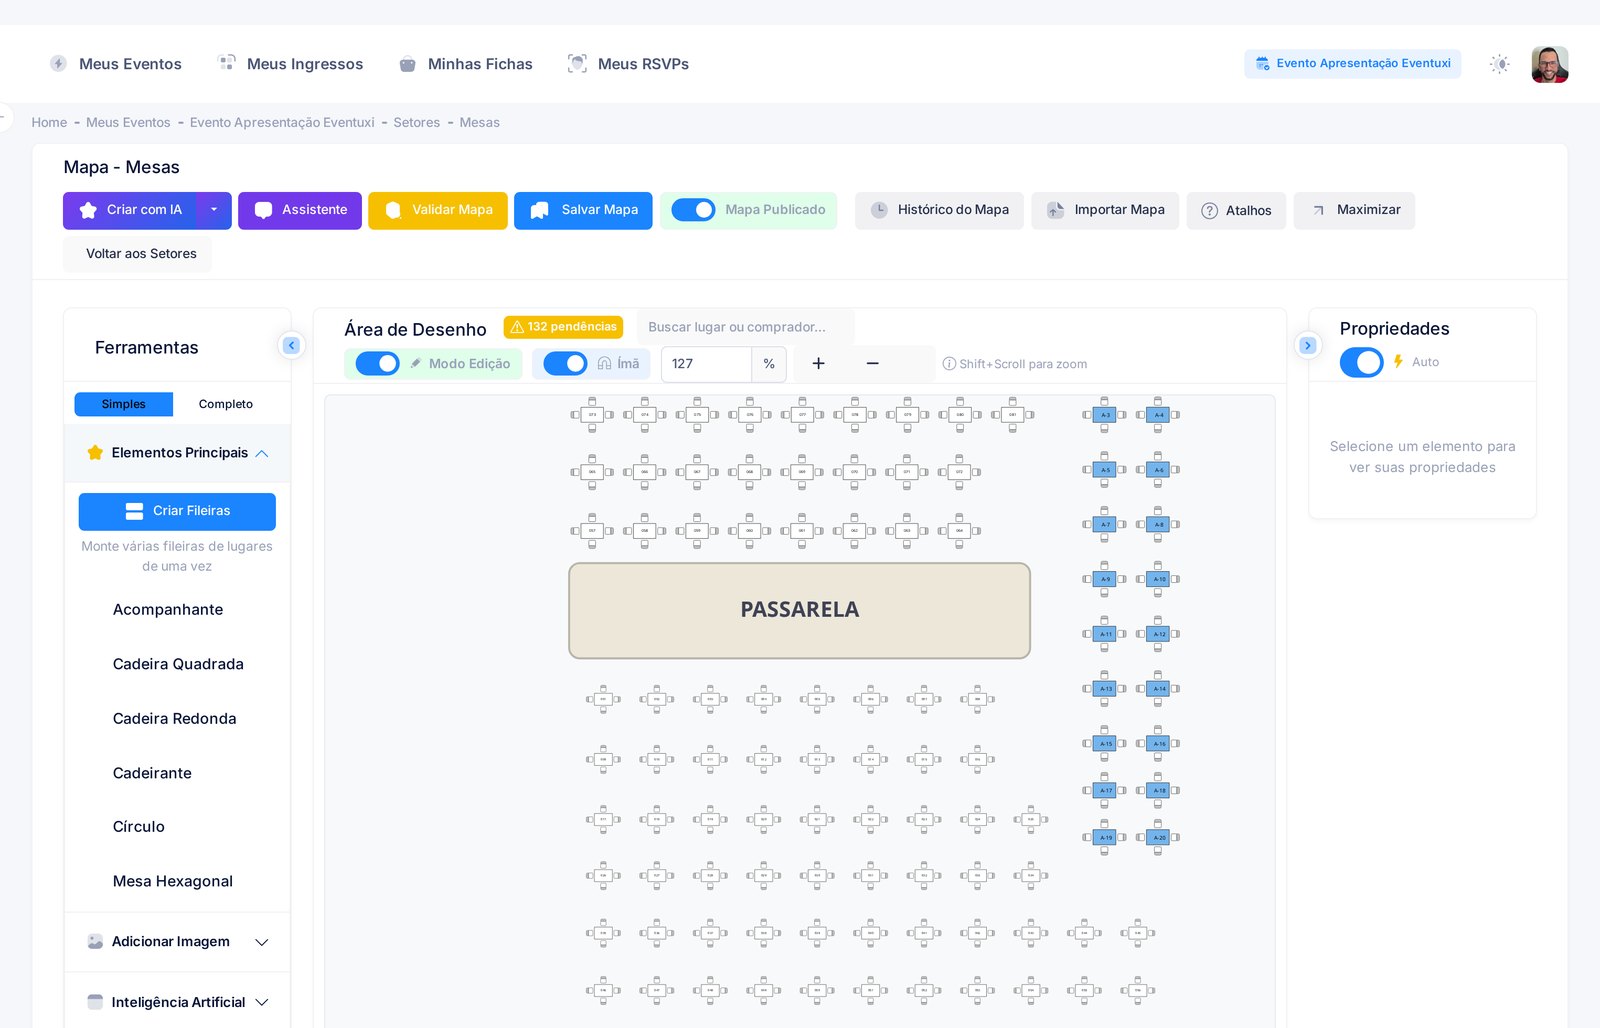The image size is (1600, 1028).
Task: Select the Simples tools tab
Action: click(x=124, y=404)
